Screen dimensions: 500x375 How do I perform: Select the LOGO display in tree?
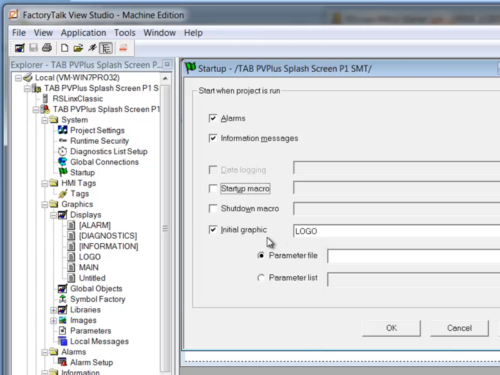(x=90, y=257)
